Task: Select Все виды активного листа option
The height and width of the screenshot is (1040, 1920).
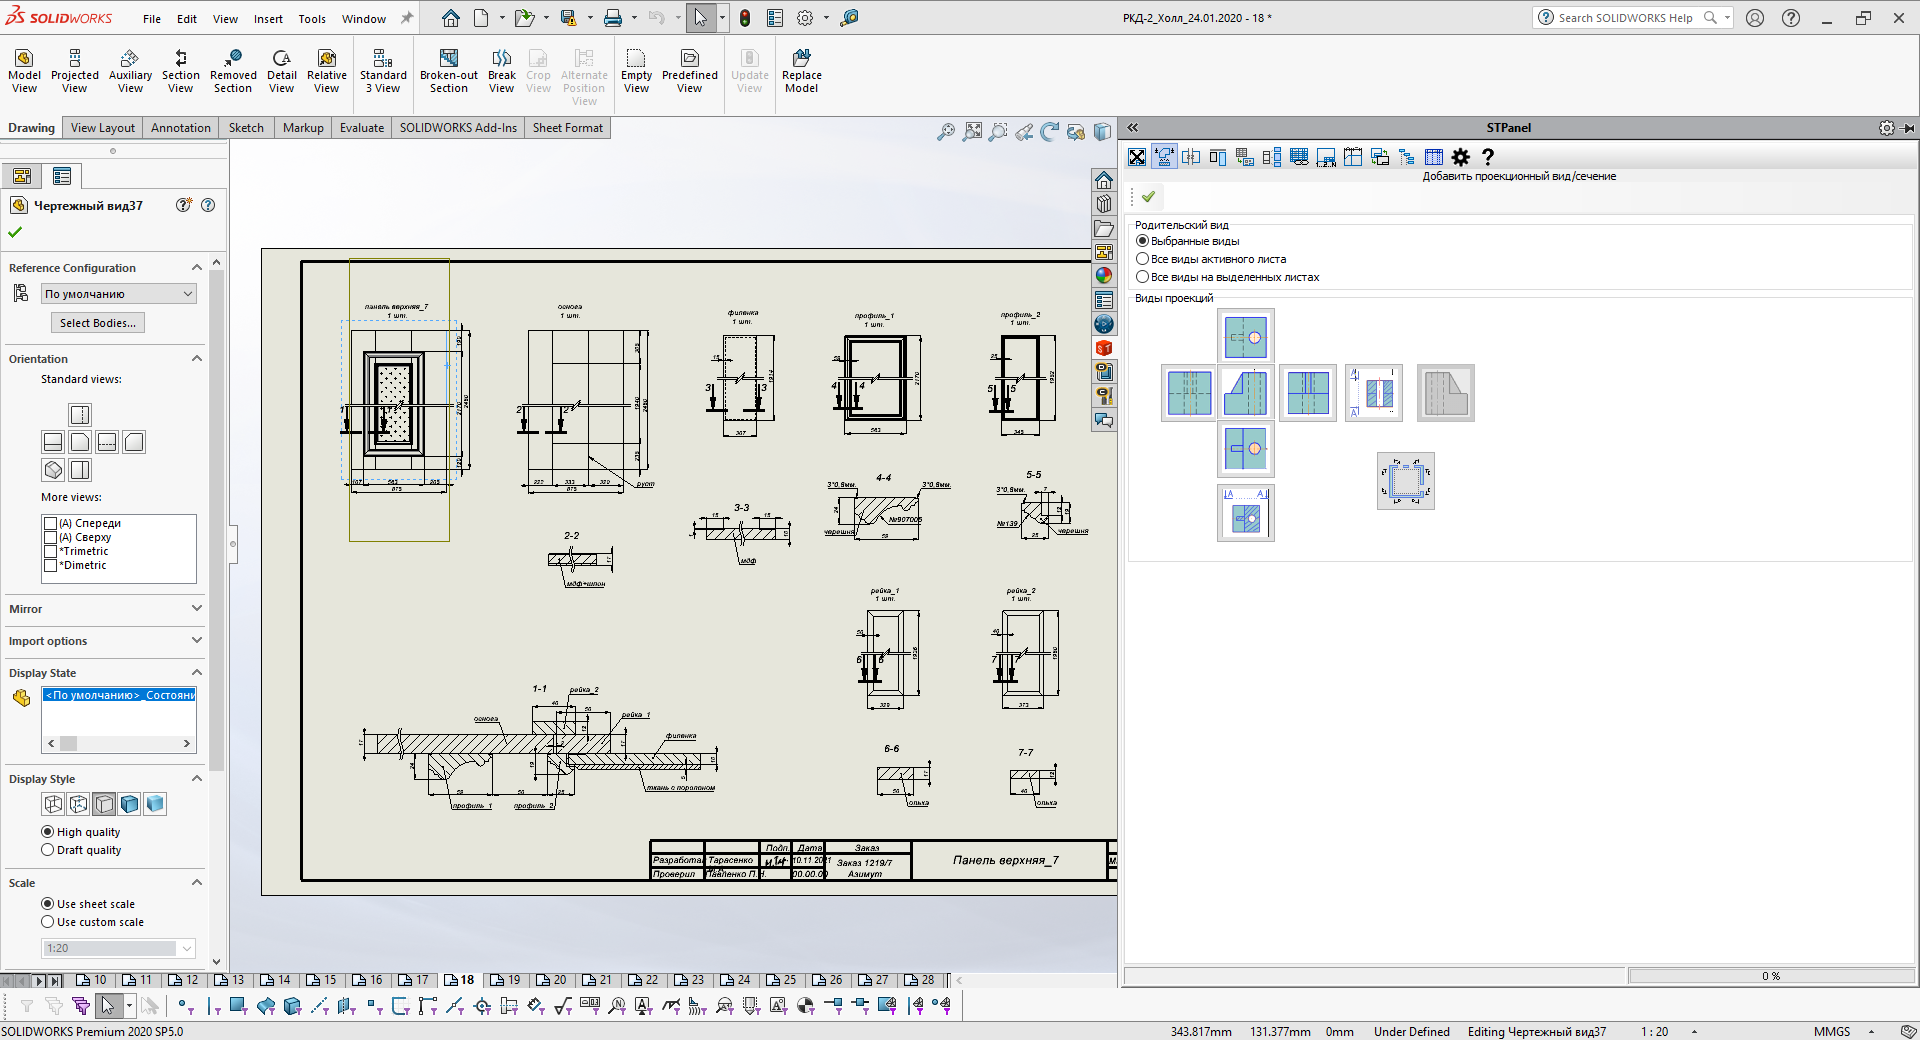Action: click(x=1211, y=259)
